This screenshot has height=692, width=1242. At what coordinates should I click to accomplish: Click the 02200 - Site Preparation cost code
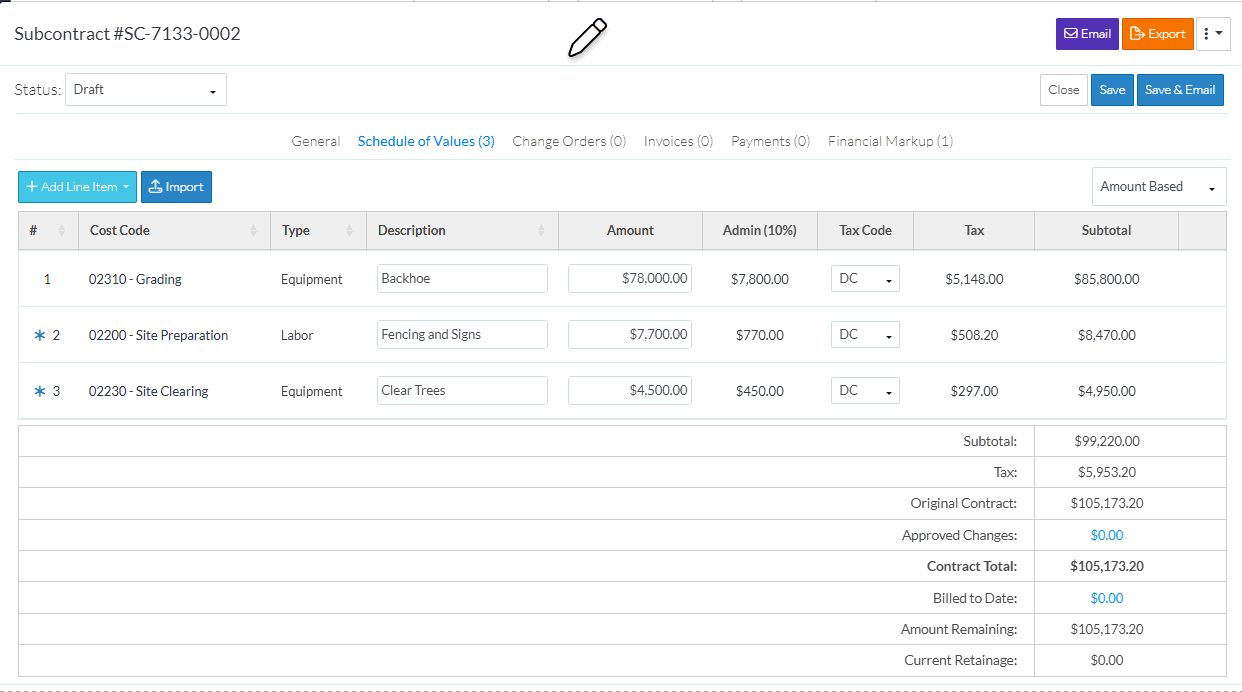158,336
